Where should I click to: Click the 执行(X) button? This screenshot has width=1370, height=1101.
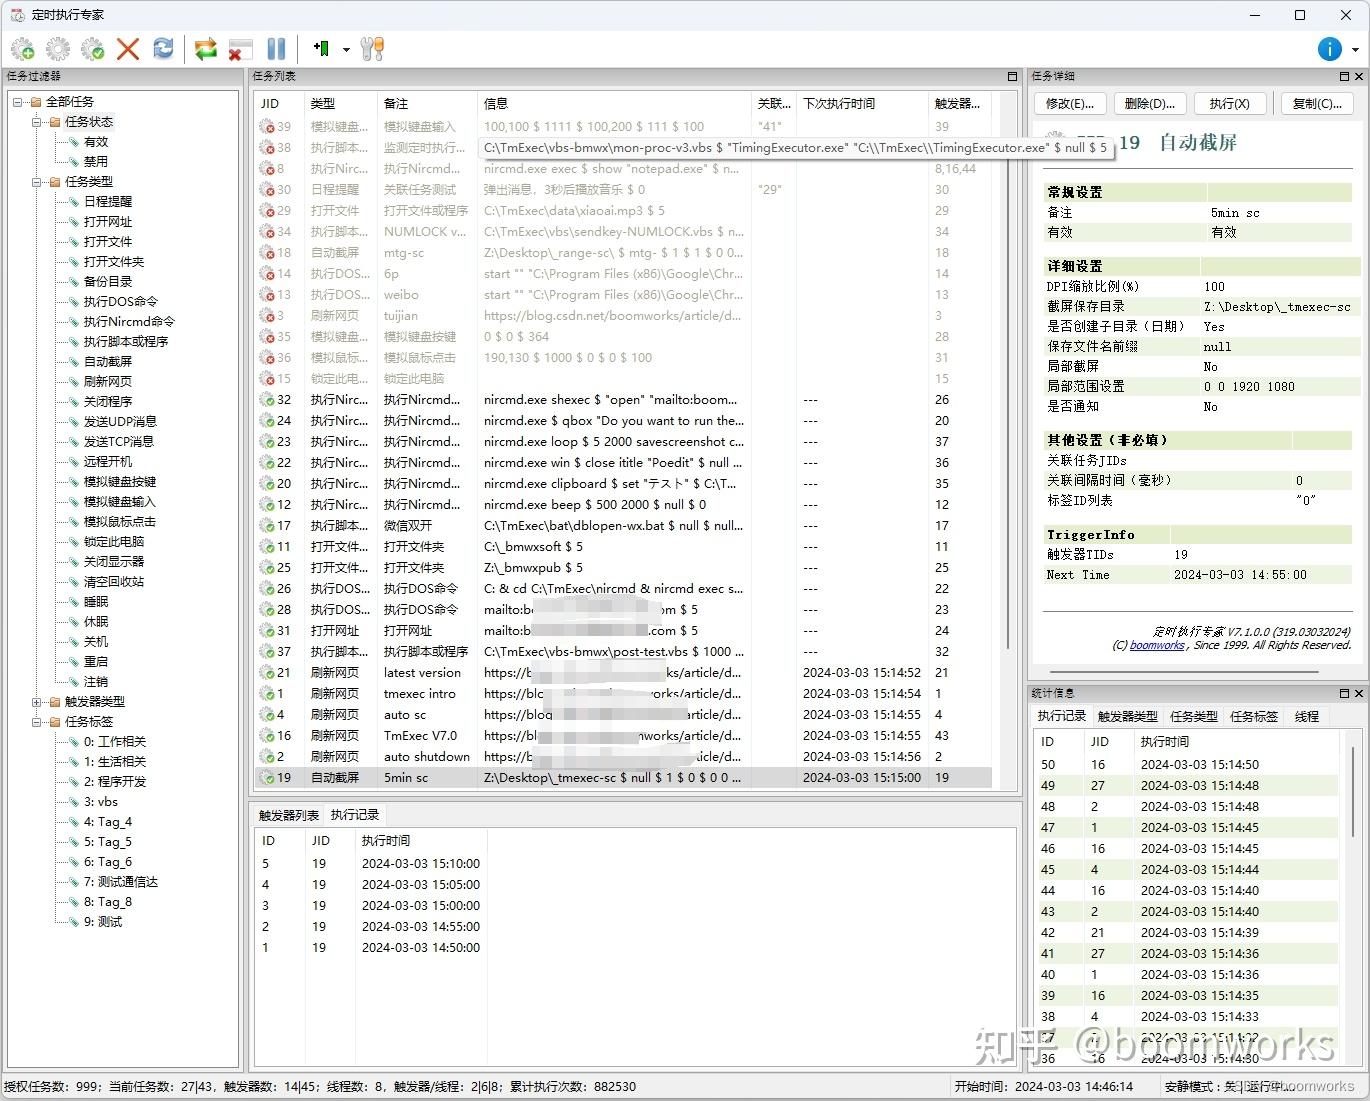1229,104
